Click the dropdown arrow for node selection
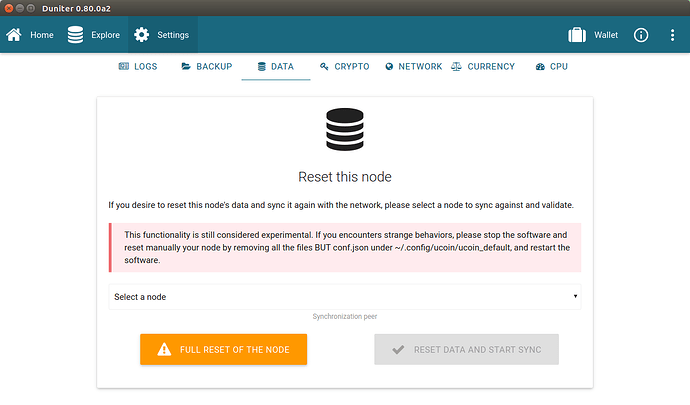690x405 pixels. pyautogui.click(x=575, y=296)
